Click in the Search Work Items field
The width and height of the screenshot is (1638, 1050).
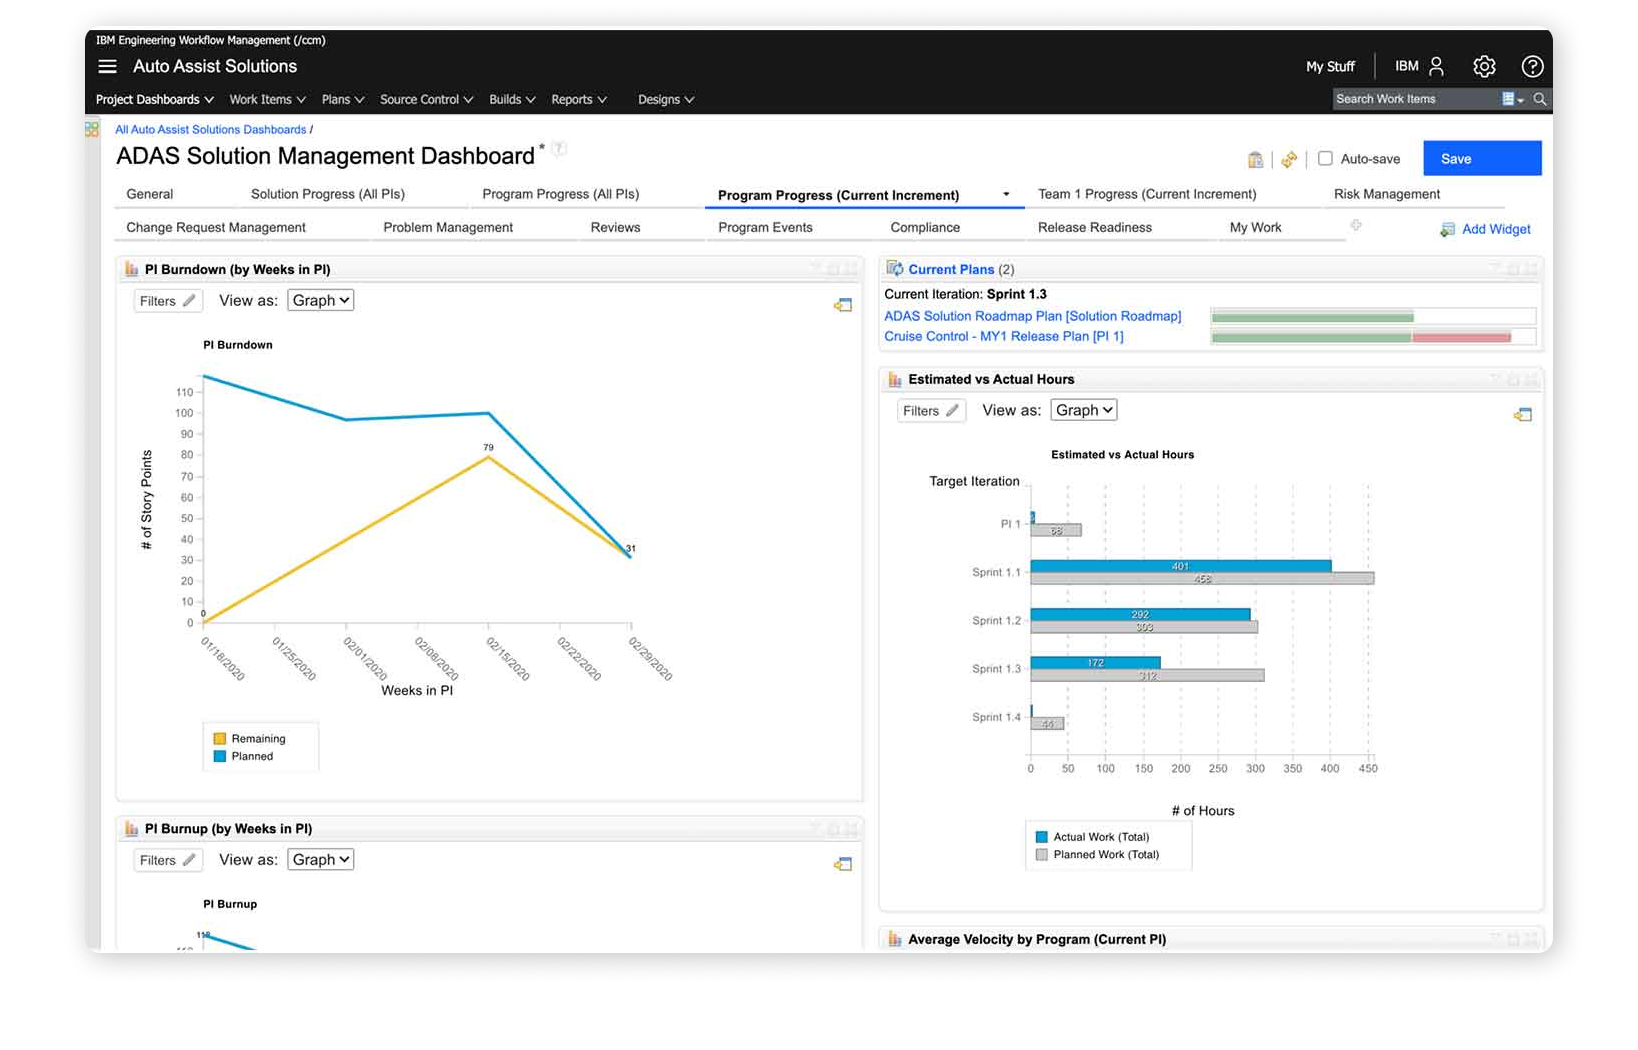[x=1416, y=99]
